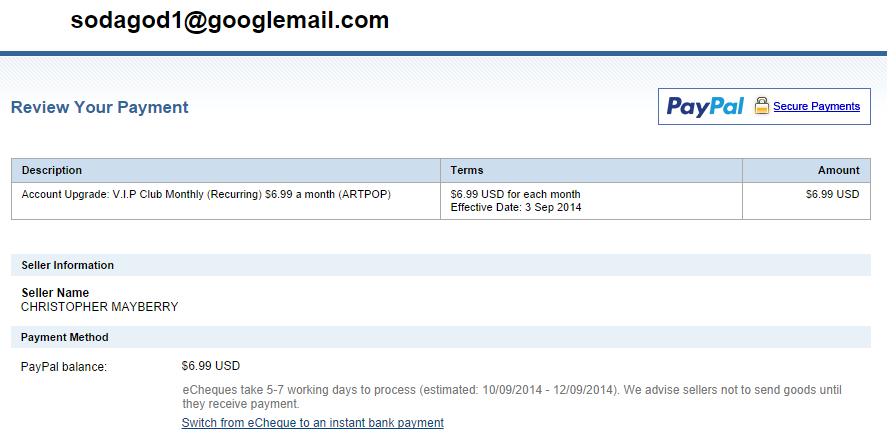Click the V.I.P Club Monthly description text
The image size is (887, 435).
[206, 195]
